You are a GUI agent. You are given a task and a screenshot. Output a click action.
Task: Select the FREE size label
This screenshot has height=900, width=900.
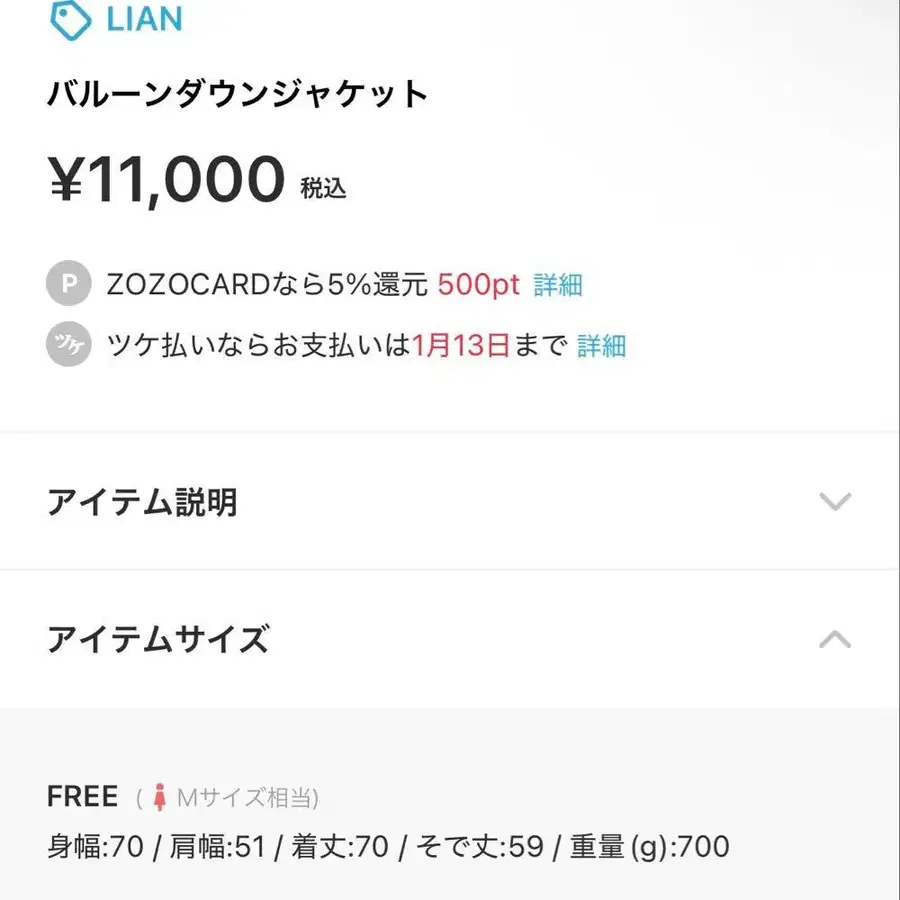pos(81,795)
